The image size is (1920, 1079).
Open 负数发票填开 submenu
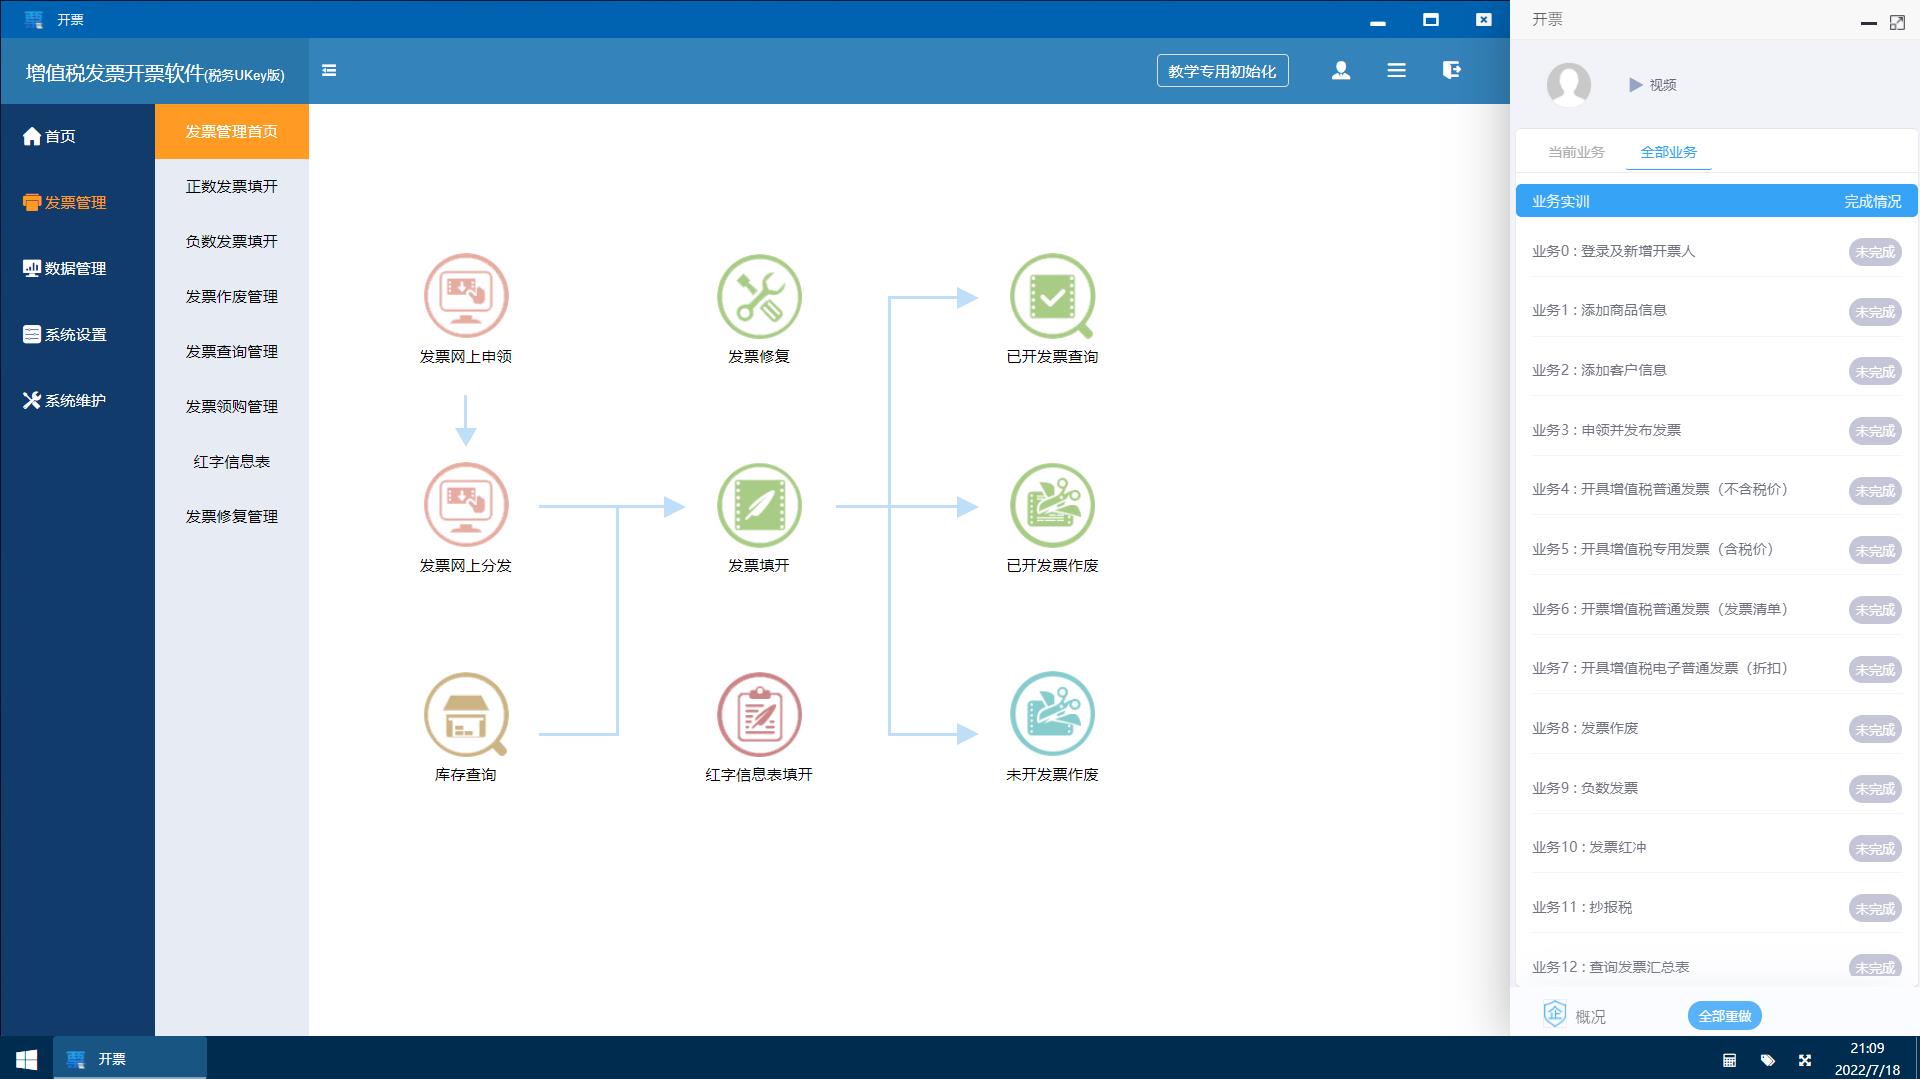coord(232,241)
